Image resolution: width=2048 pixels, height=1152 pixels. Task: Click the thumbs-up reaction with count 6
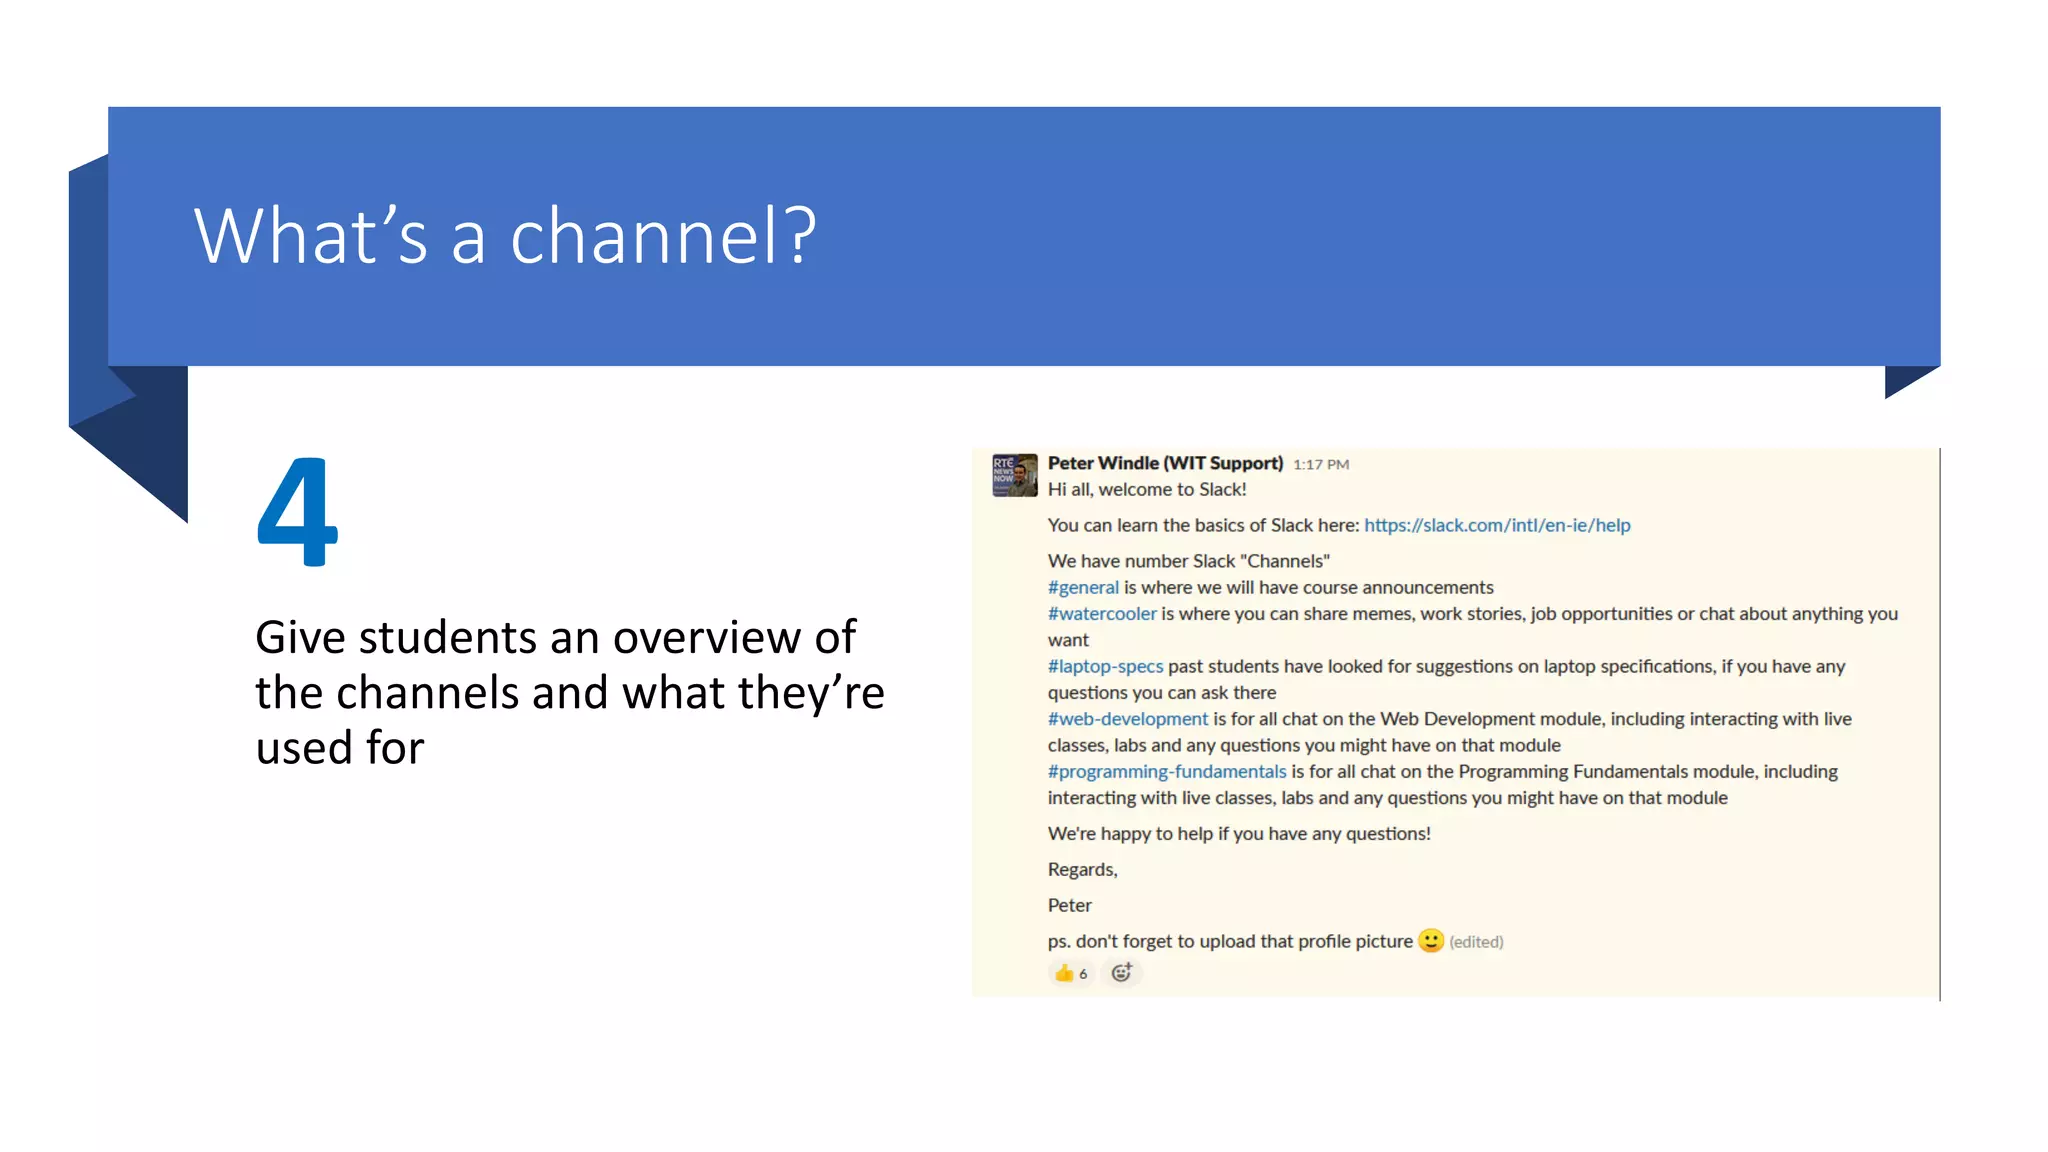[1071, 973]
